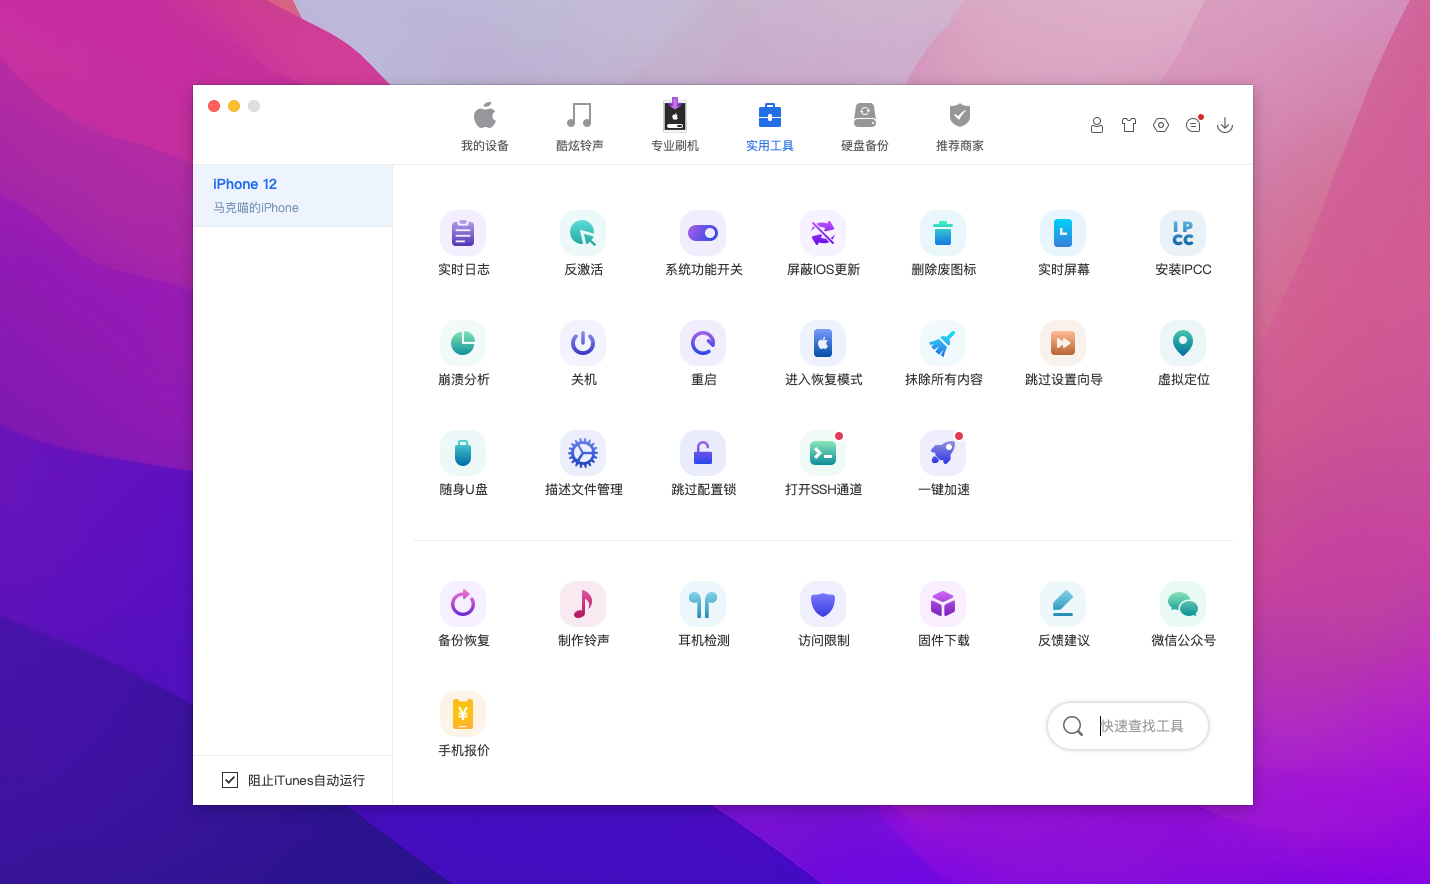Open 微信公众号 WeChat account icon

pyautogui.click(x=1183, y=604)
